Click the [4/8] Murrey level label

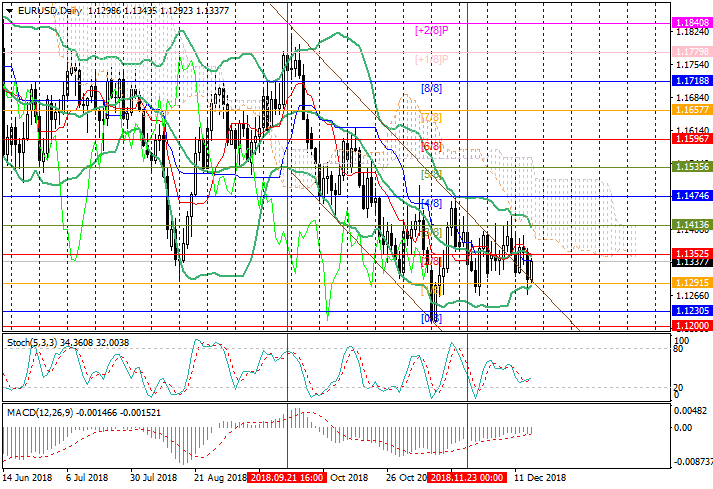431,204
